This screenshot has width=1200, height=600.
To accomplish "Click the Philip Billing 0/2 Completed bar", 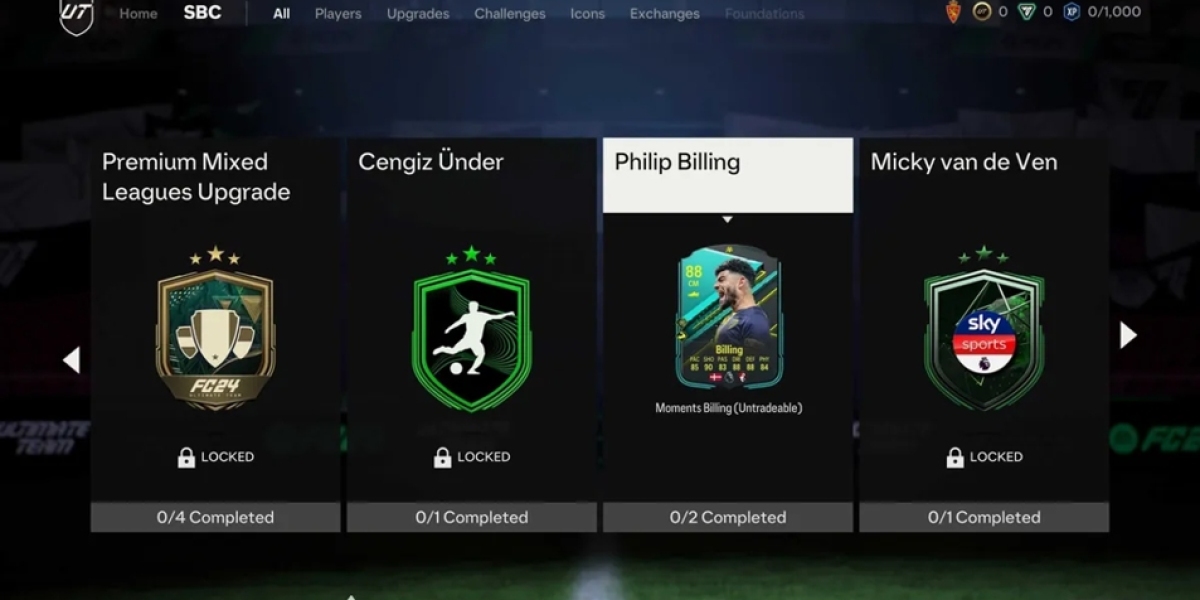I will click(x=728, y=517).
